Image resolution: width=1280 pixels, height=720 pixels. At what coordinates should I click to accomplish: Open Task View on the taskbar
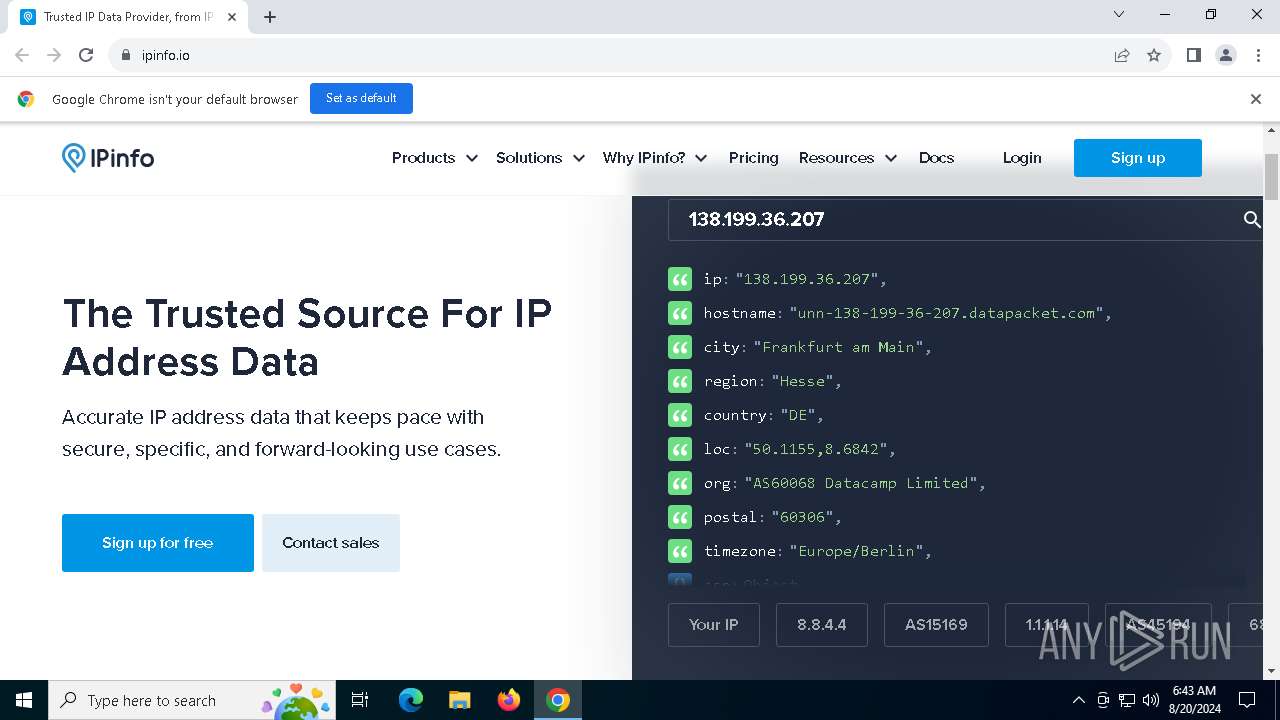click(360, 700)
